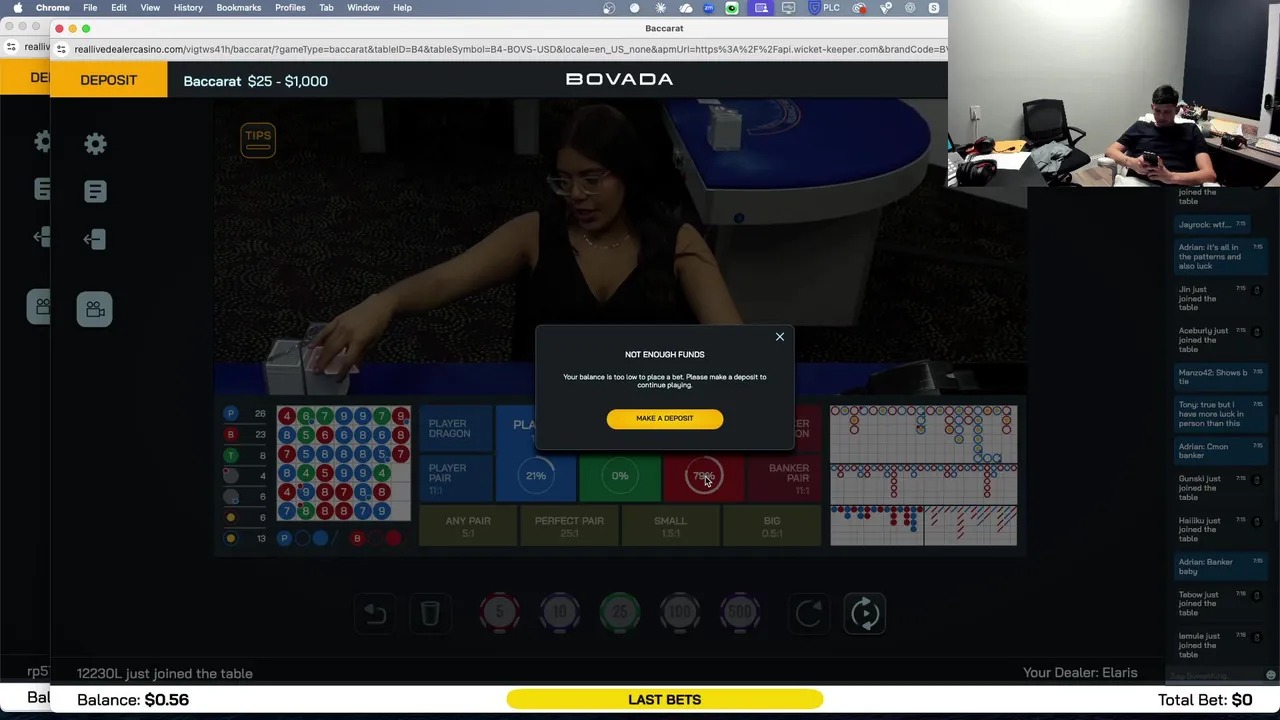Bet on Player Dragon

pyautogui.click(x=455, y=430)
